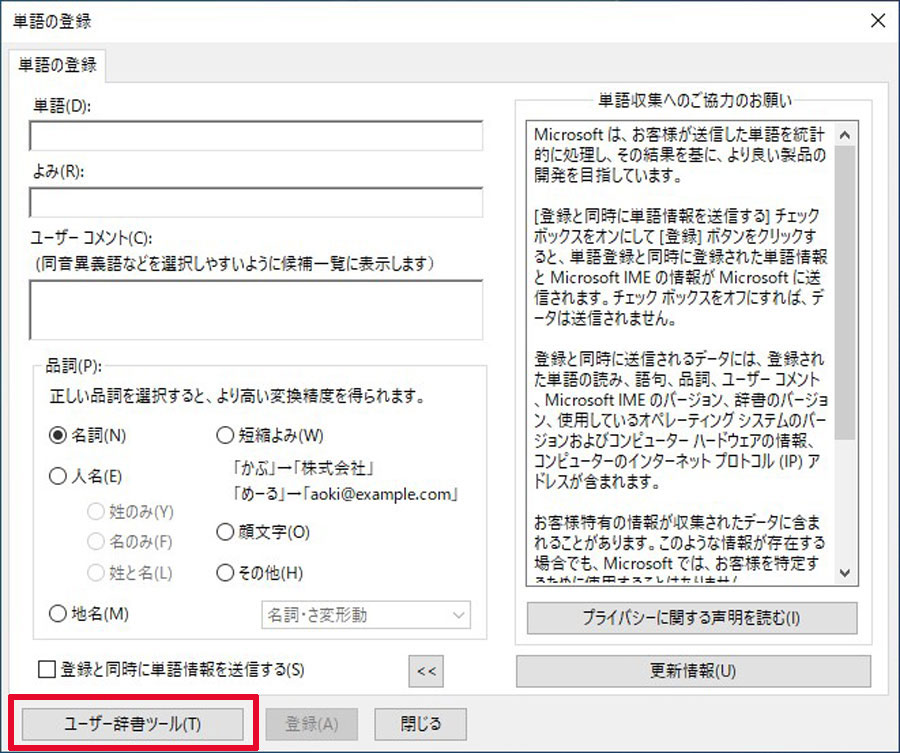Click the 登録(A) button
Viewport: 900px width, 753px height.
point(312,724)
